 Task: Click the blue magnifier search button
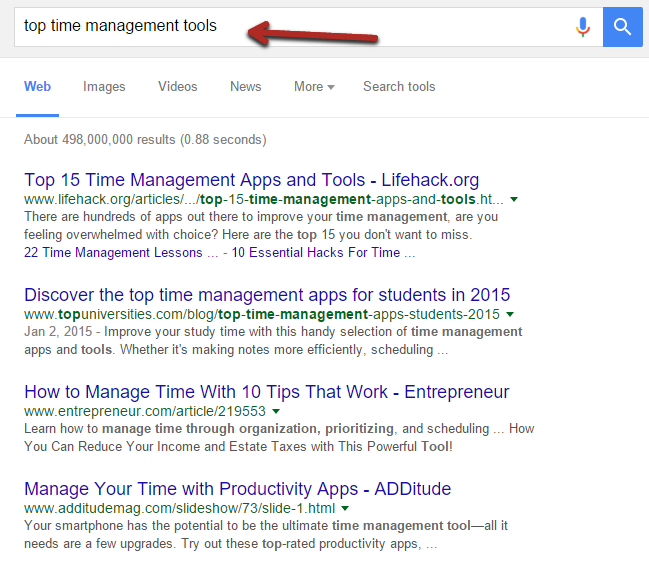623,27
